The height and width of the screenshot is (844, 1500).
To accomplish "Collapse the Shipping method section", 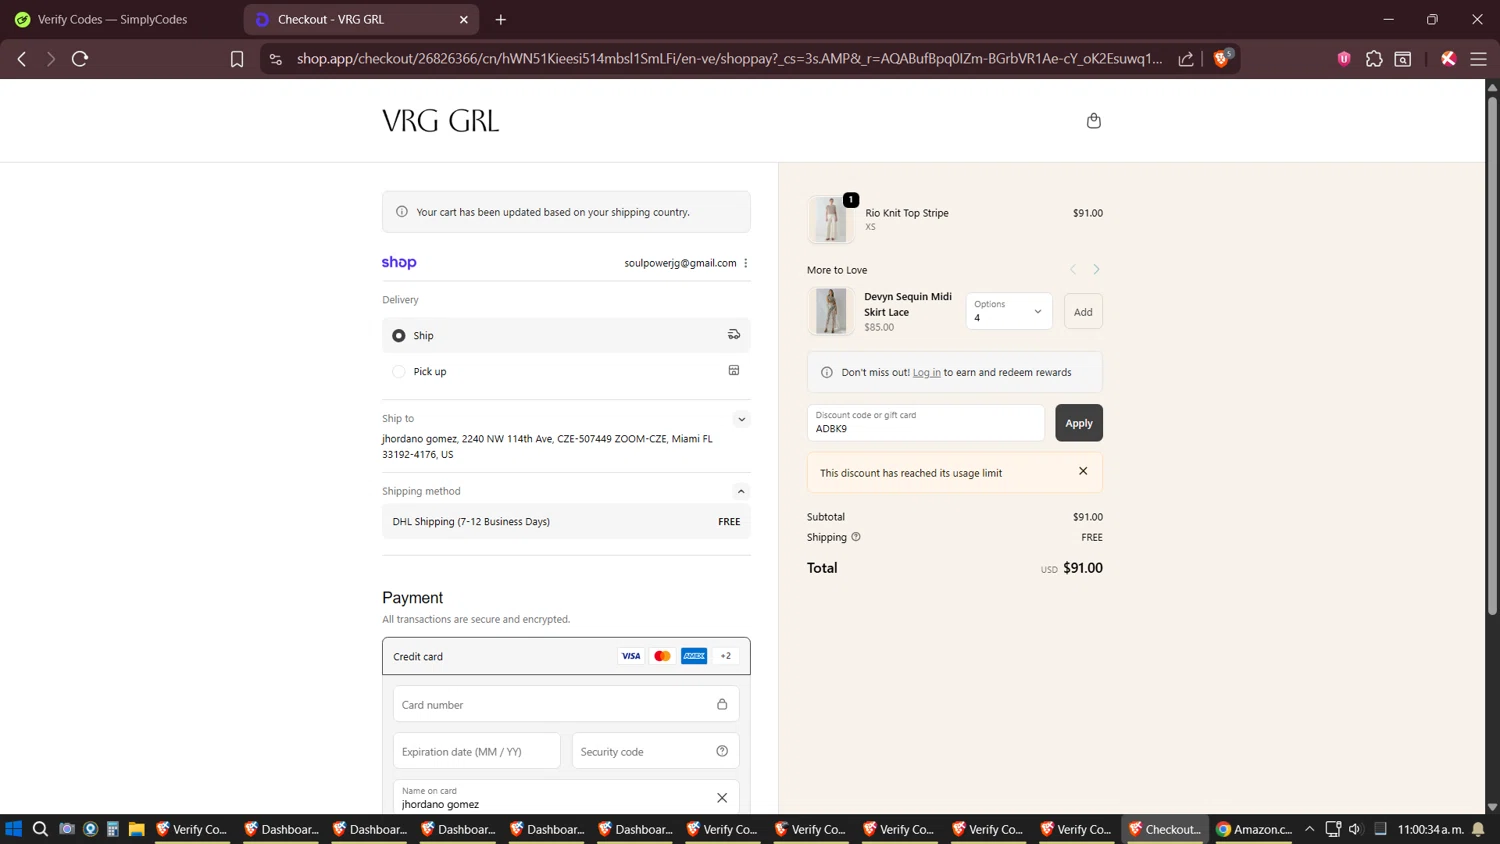I will [x=741, y=491].
